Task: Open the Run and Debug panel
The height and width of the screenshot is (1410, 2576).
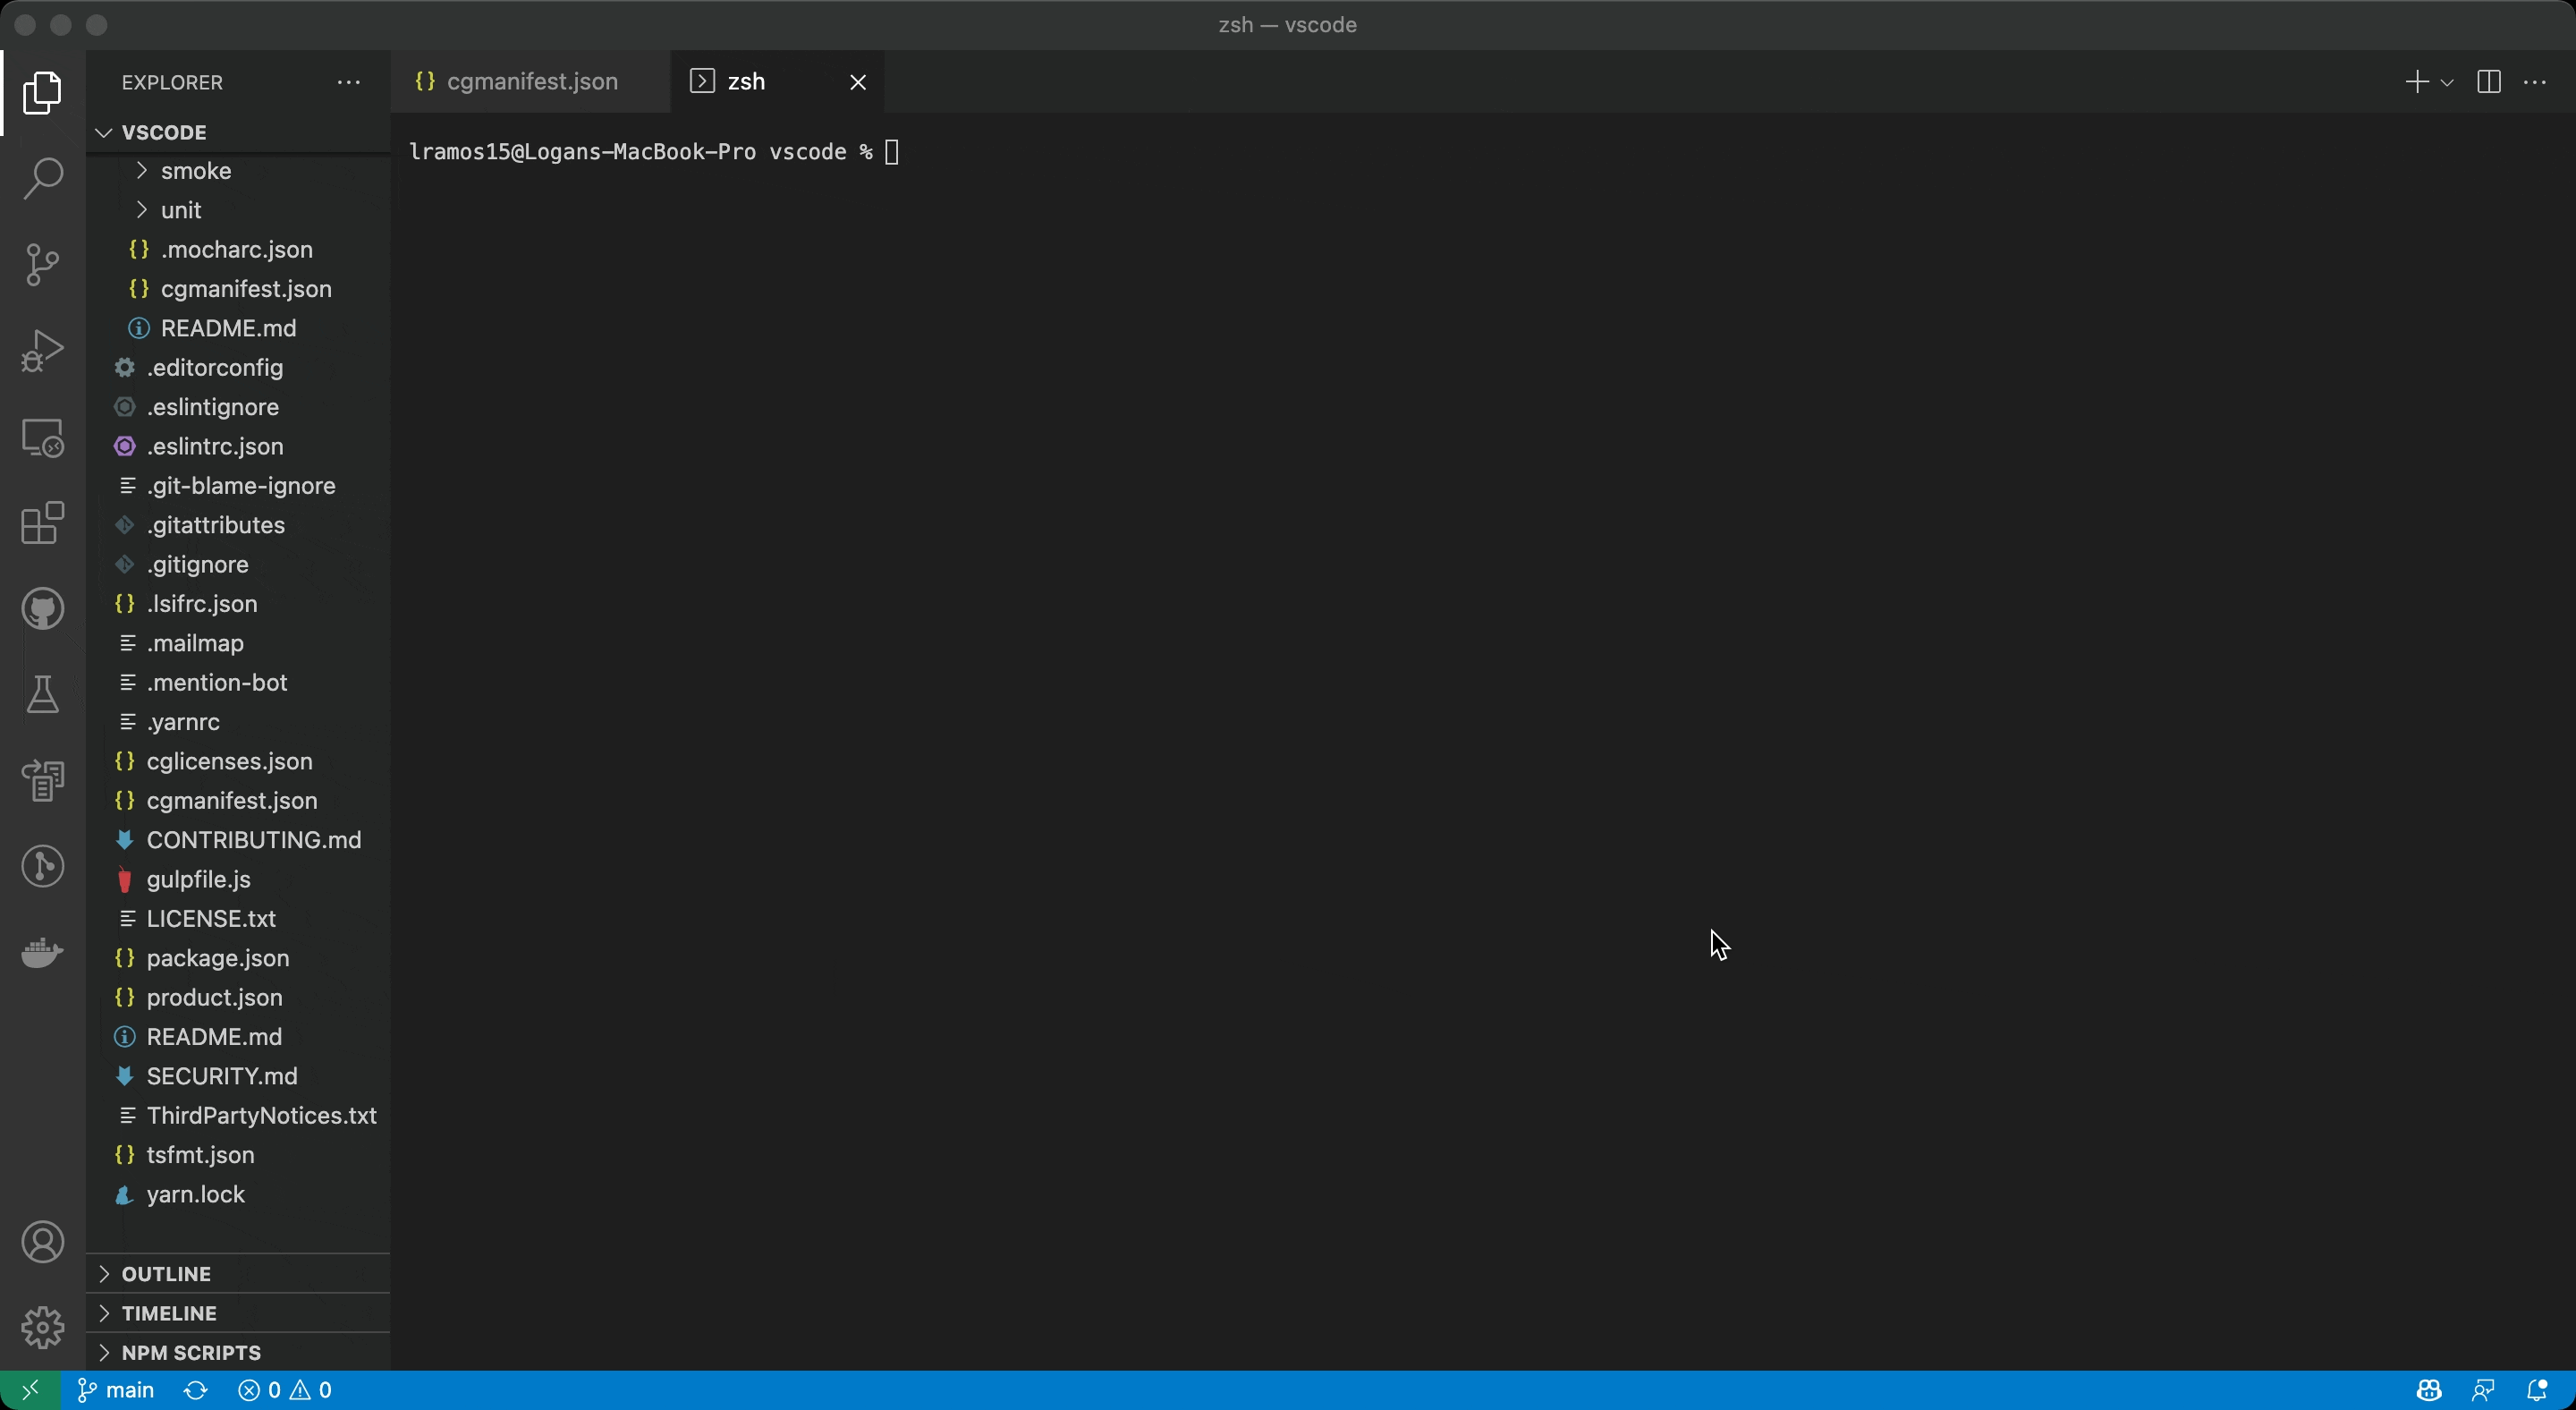Action: pos(42,350)
